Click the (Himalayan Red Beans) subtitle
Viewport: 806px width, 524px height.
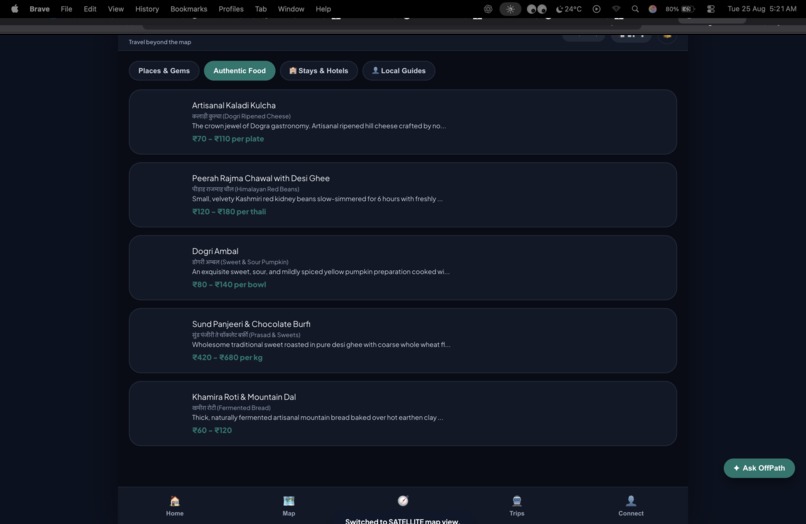[x=266, y=189]
